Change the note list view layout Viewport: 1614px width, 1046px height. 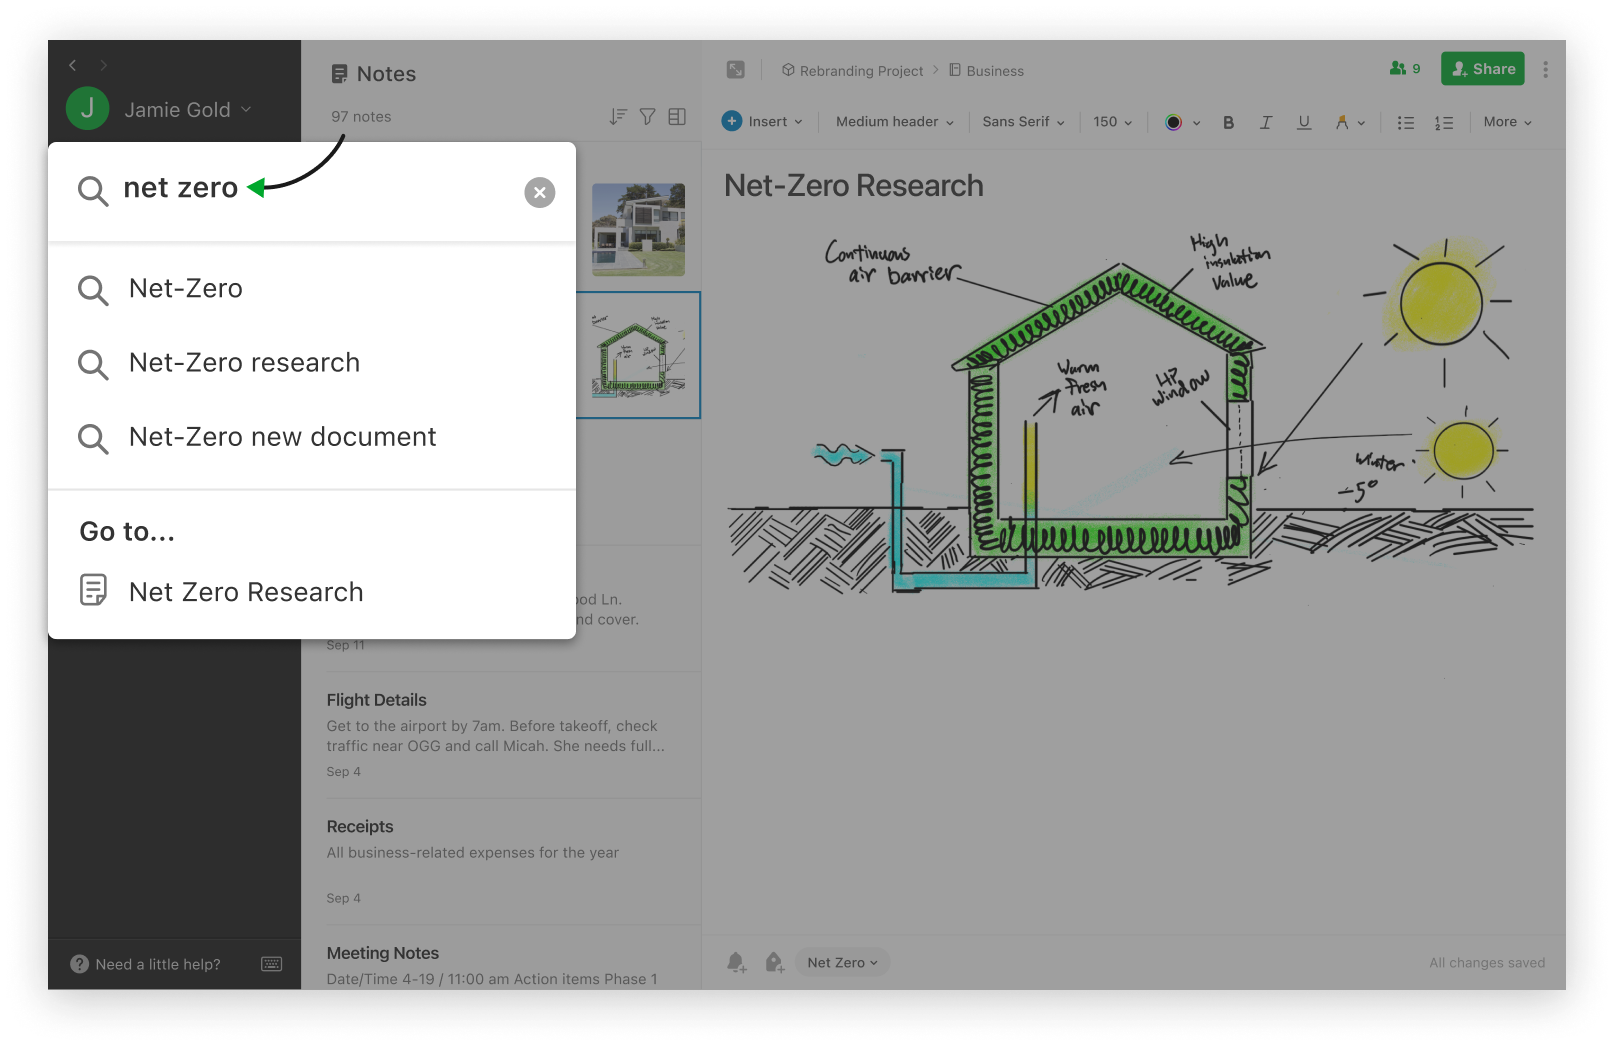point(677,117)
